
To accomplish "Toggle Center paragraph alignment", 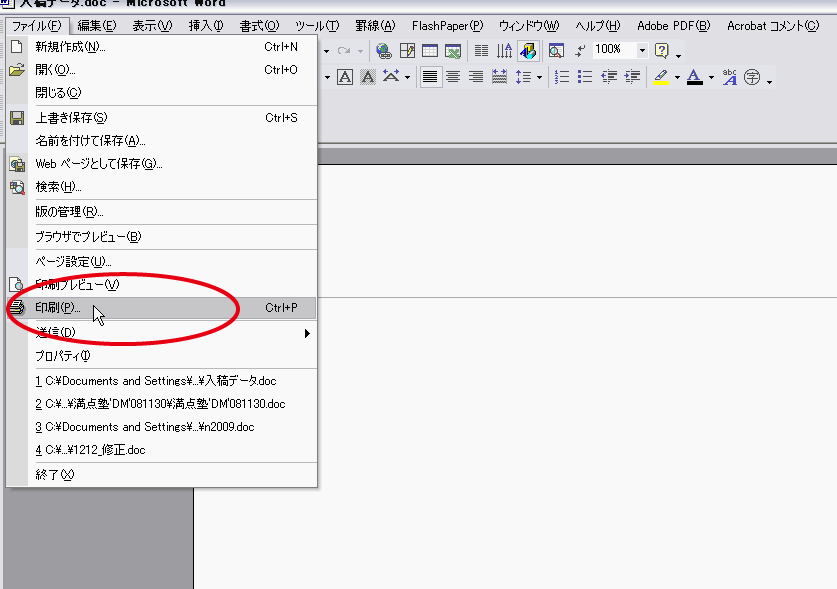I will pyautogui.click(x=453, y=77).
